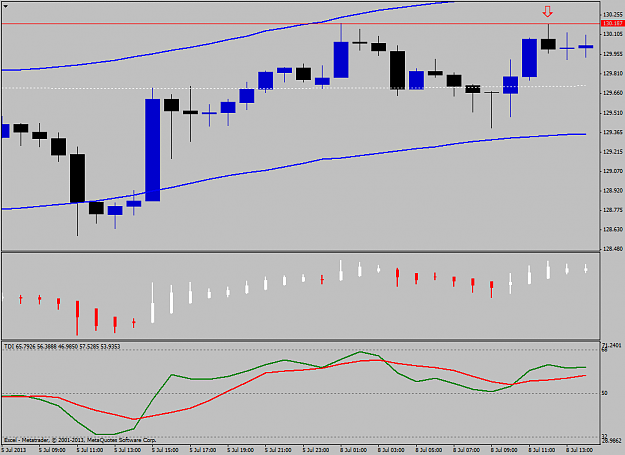Viewport: 625px width, 455px height.
Task: Click the 8 Jul 01:00 time label
Action: [354, 450]
